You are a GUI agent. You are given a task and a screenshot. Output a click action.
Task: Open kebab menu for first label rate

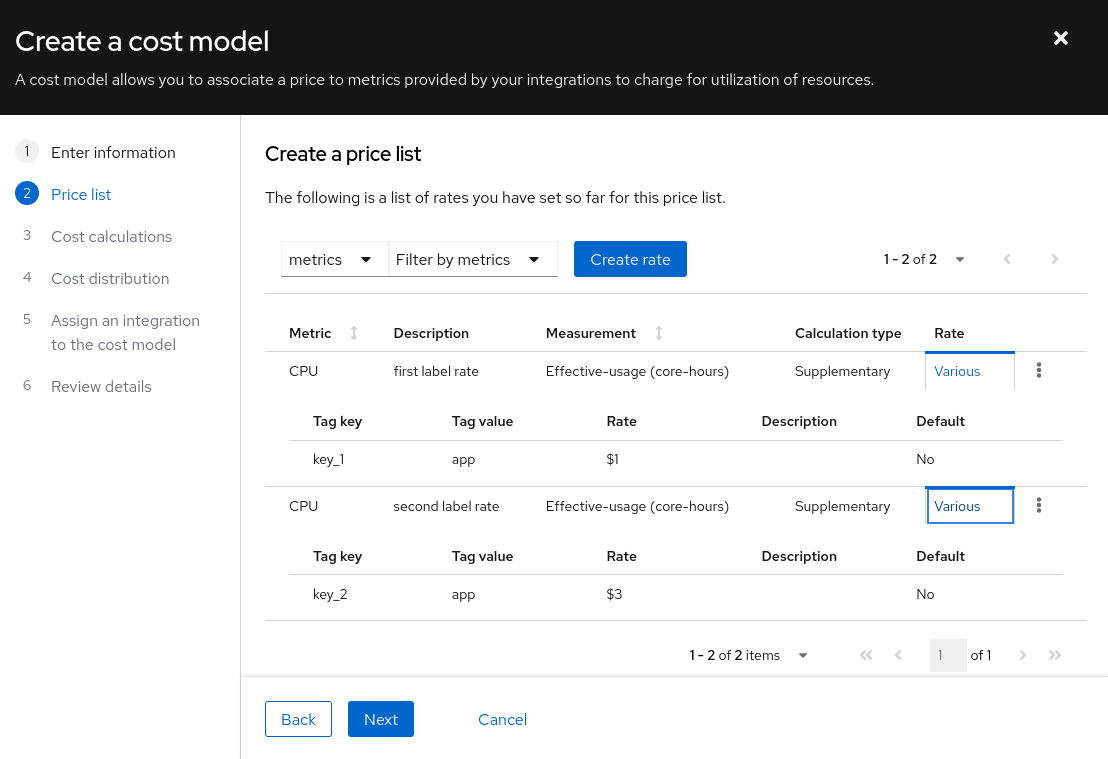pos(1039,371)
